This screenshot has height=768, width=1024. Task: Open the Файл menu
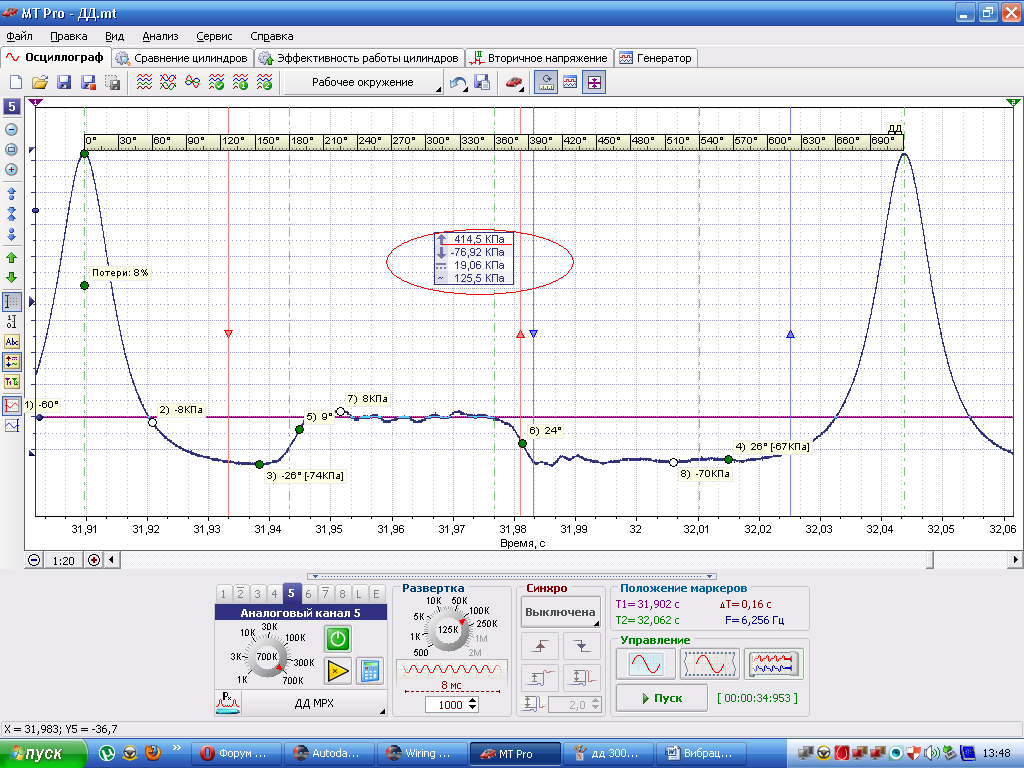(20, 37)
